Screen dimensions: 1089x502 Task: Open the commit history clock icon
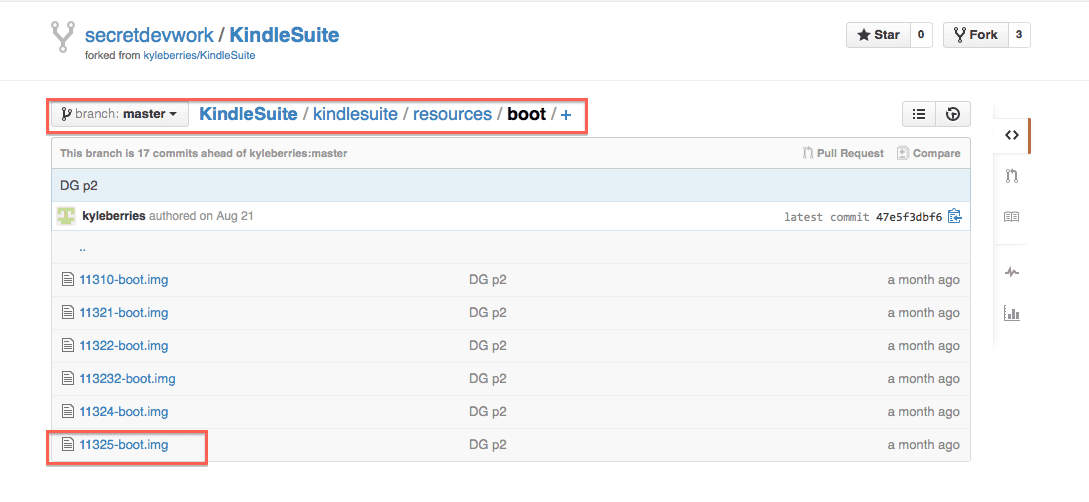click(x=953, y=115)
